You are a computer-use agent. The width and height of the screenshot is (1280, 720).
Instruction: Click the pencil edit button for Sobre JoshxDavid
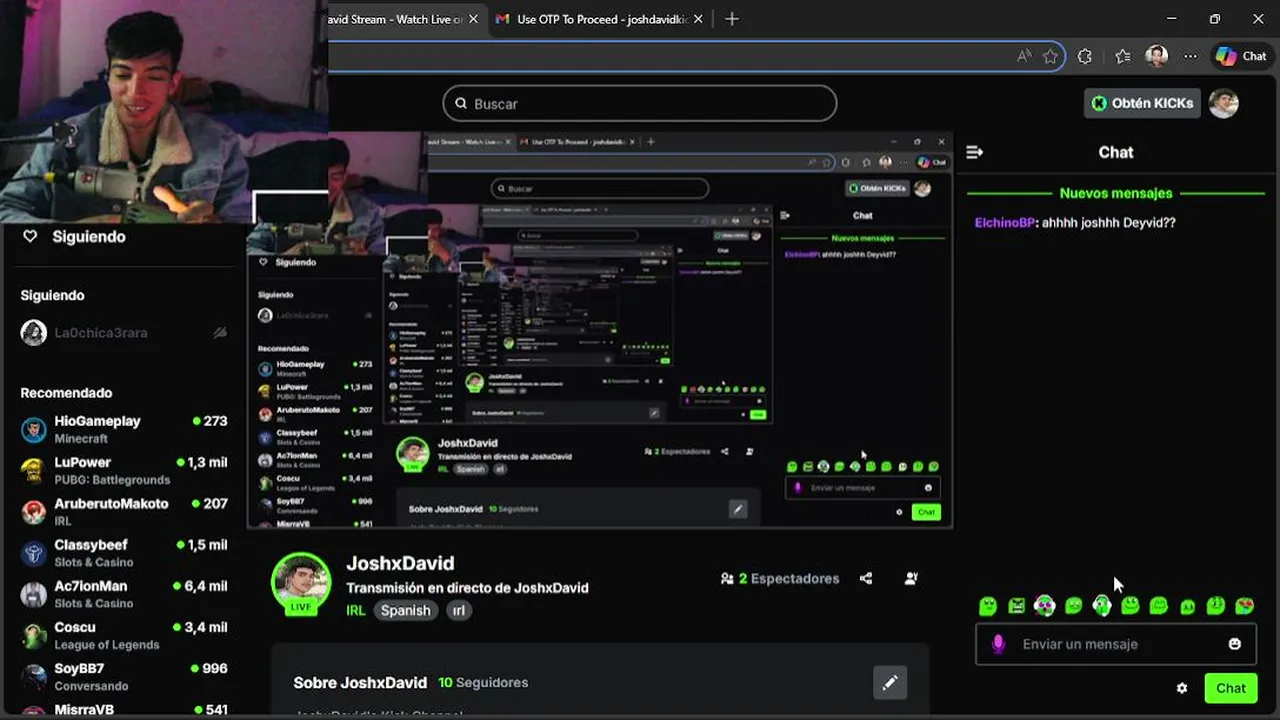[889, 683]
